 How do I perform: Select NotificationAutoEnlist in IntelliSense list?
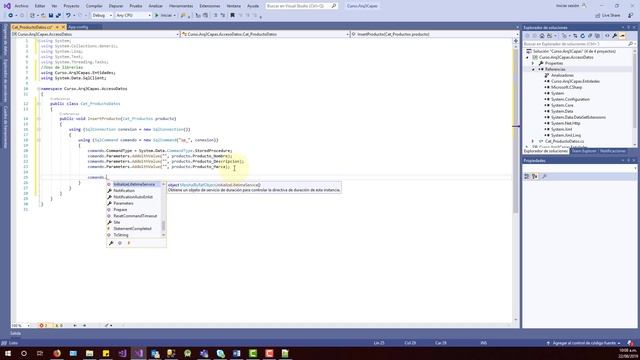[x=134, y=197]
